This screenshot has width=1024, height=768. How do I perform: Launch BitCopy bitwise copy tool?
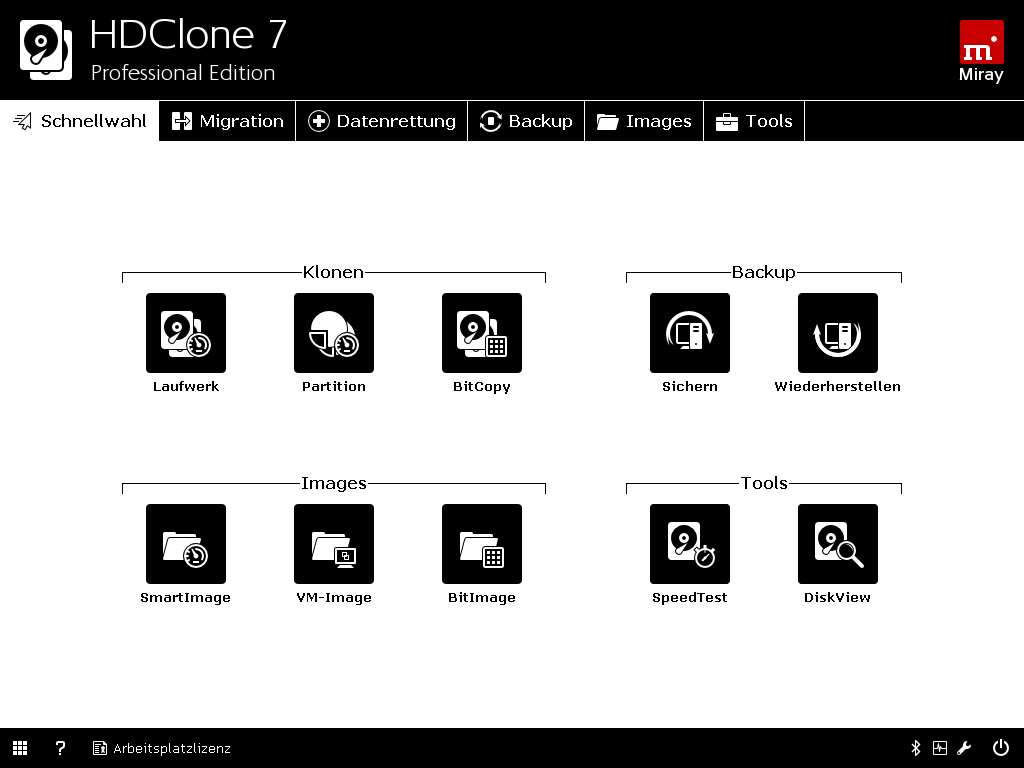coord(481,333)
